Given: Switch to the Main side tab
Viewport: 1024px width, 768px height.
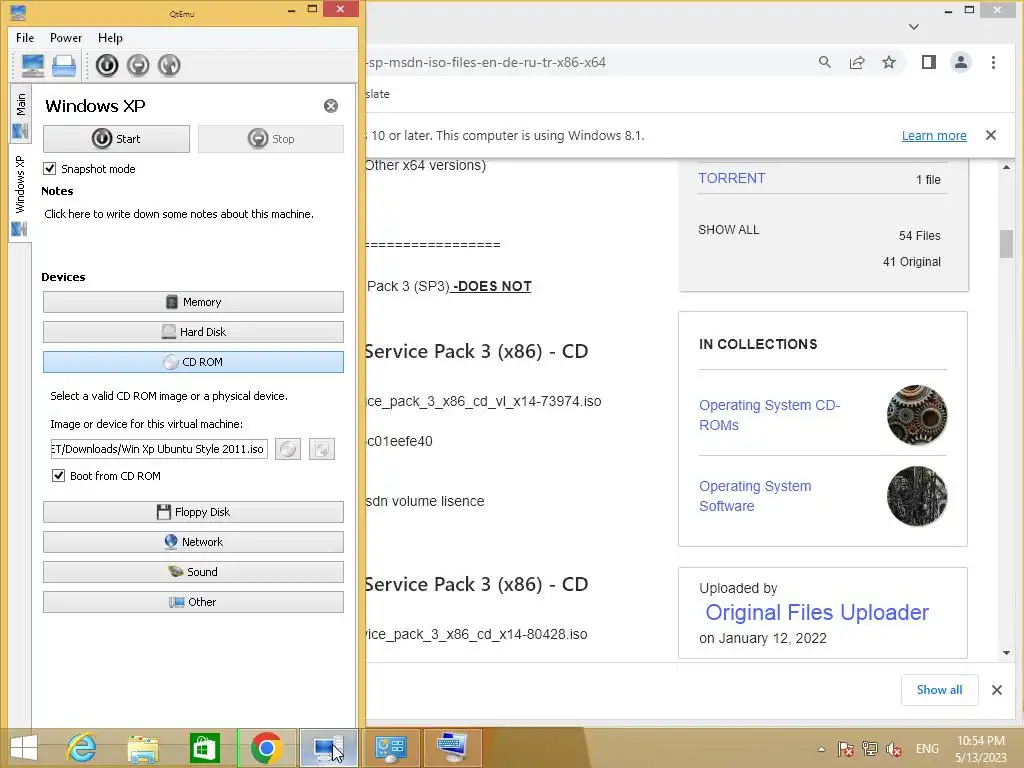Looking at the screenshot, I should click(20, 115).
